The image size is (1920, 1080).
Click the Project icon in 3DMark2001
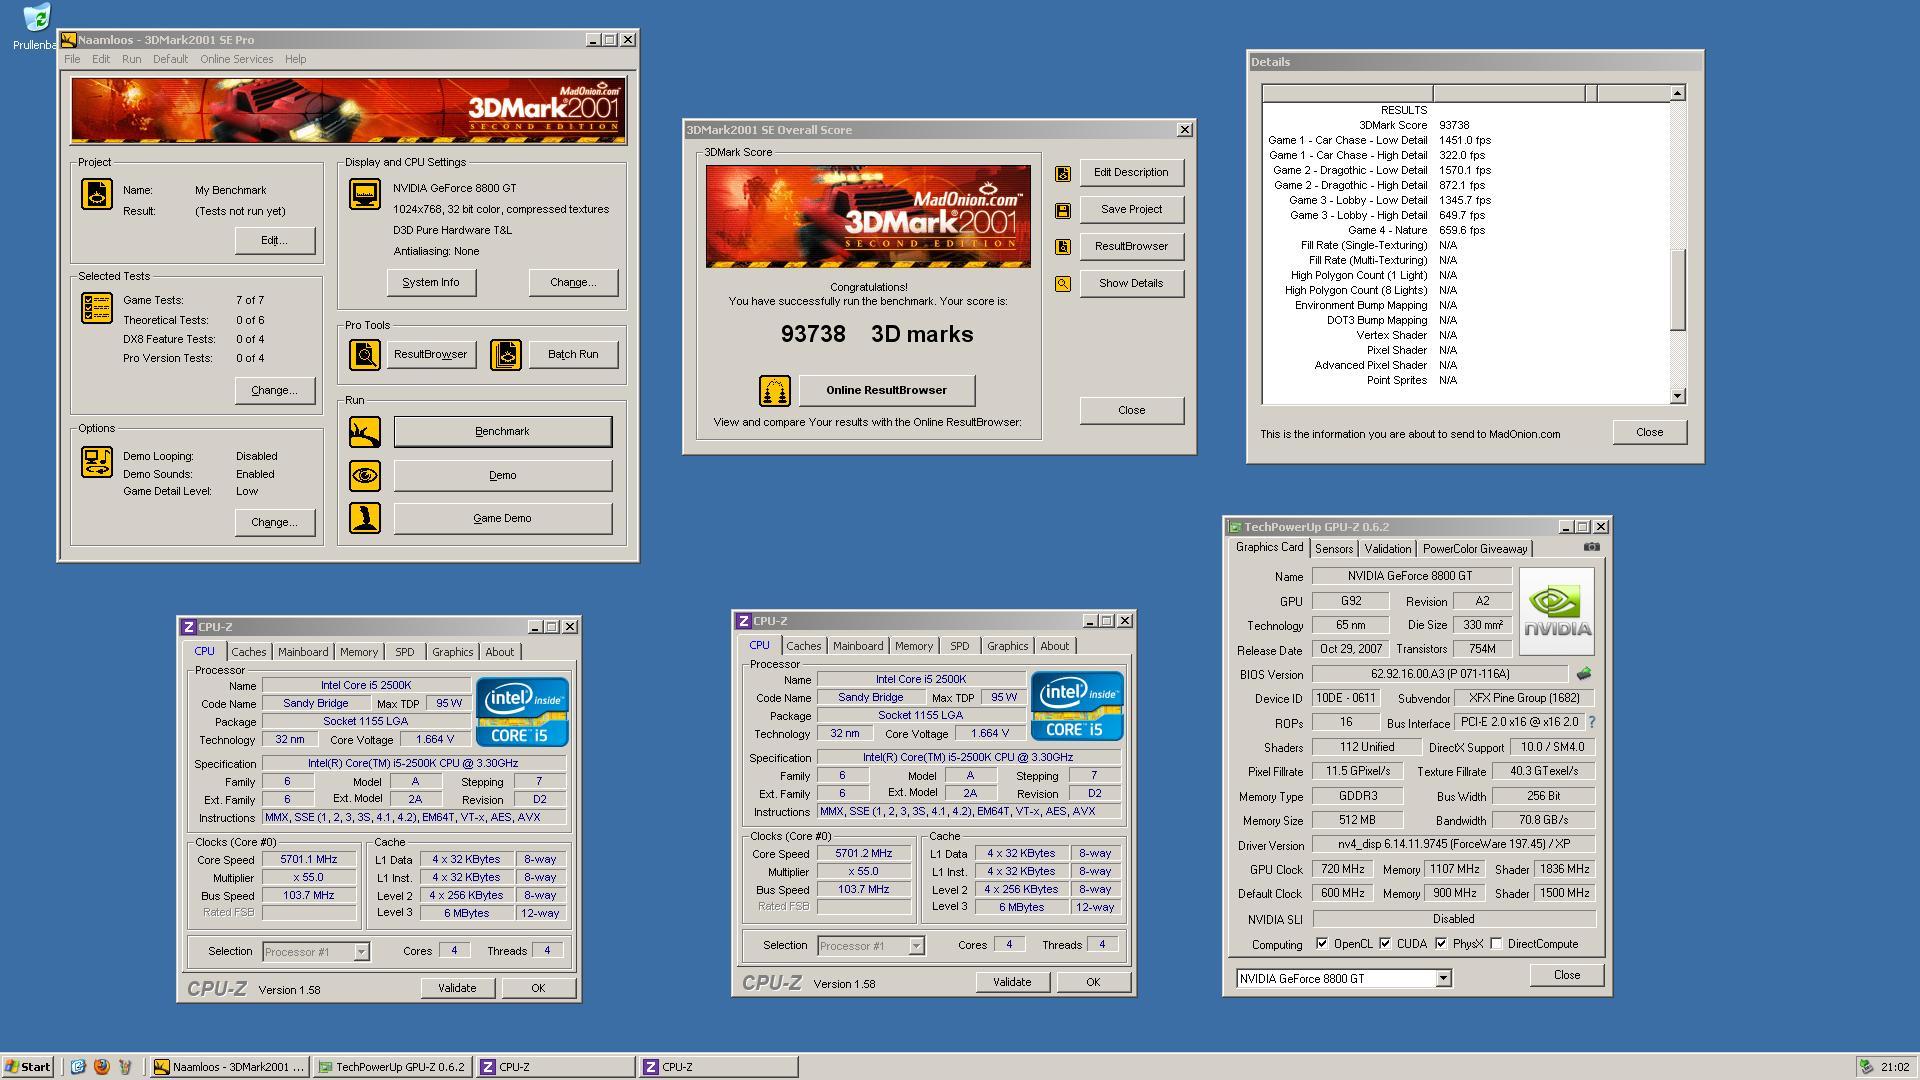[97, 194]
